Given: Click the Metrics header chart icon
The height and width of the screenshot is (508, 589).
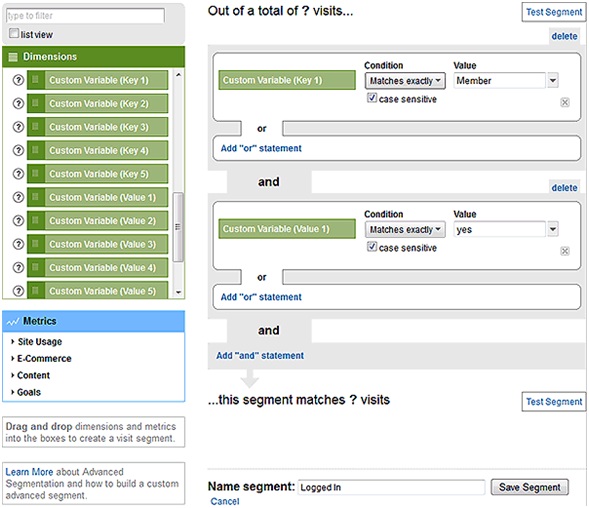Looking at the screenshot, I should click(x=13, y=322).
